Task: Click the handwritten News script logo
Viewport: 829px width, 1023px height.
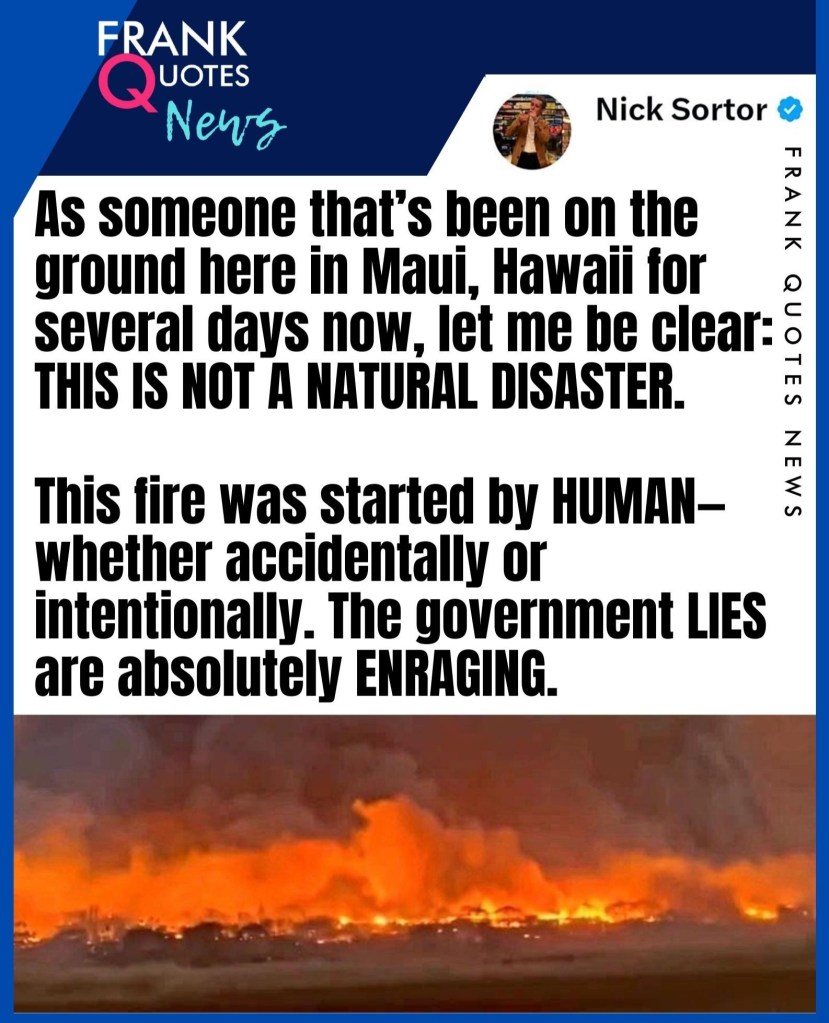Action: click(x=222, y=121)
